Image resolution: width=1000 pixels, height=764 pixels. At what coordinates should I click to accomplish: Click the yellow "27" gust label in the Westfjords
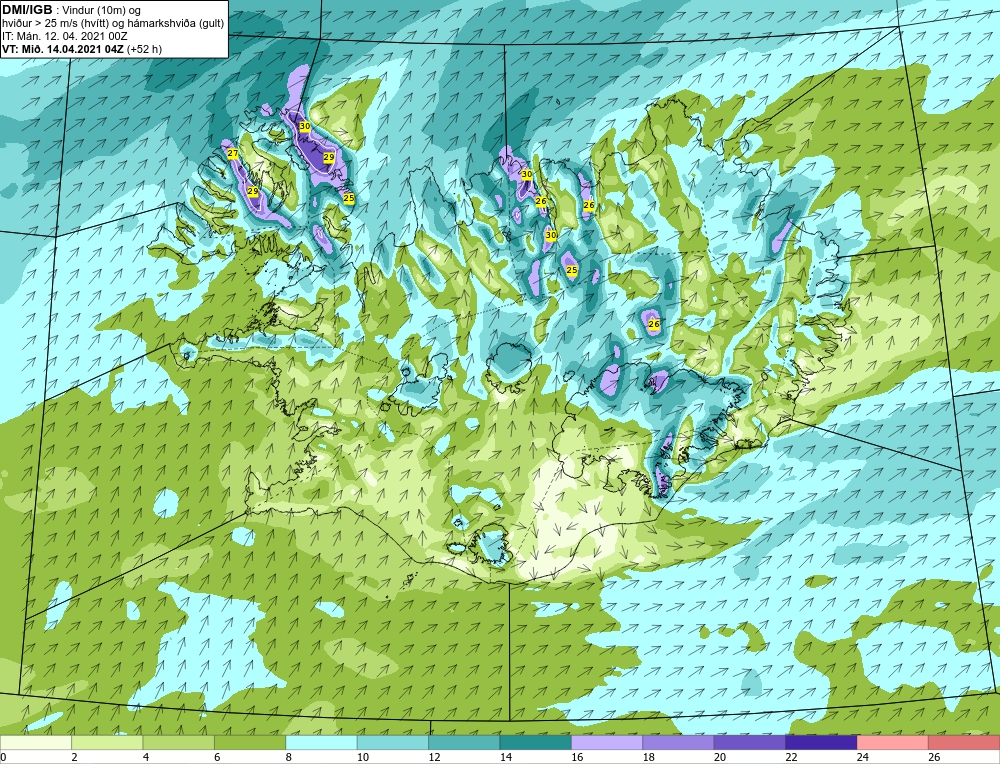click(x=233, y=154)
